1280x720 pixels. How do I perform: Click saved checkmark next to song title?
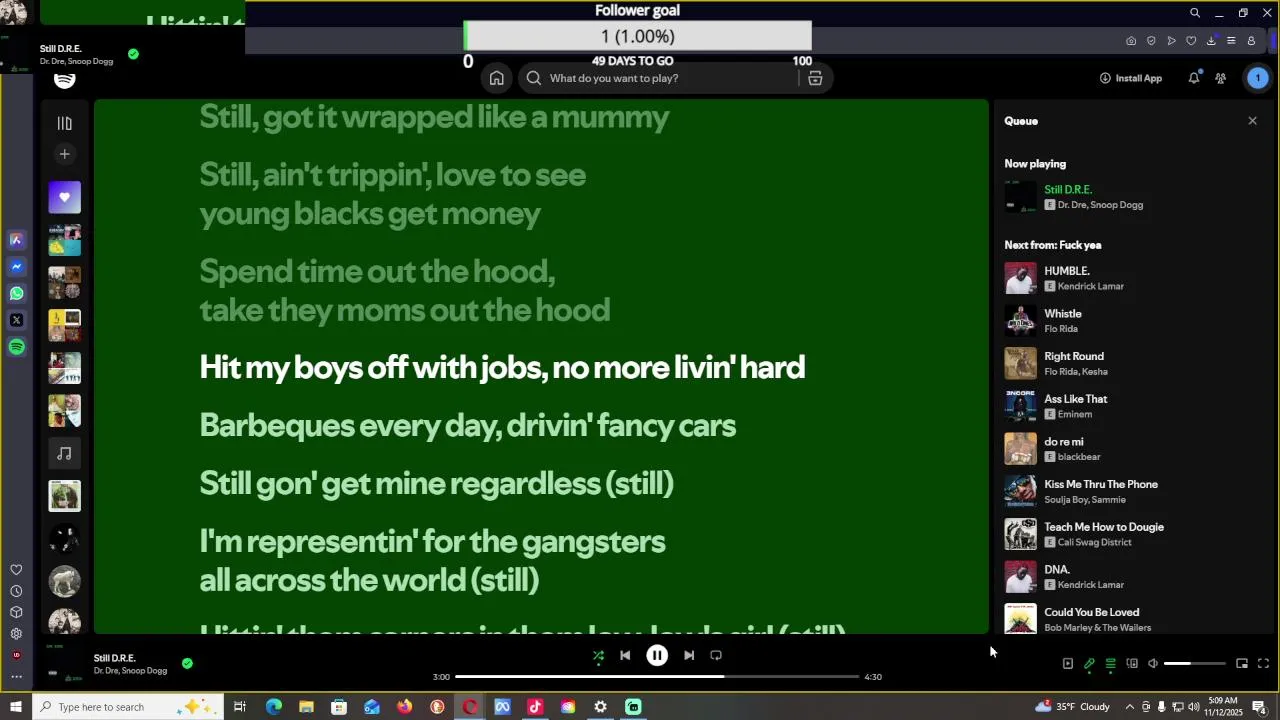click(187, 663)
